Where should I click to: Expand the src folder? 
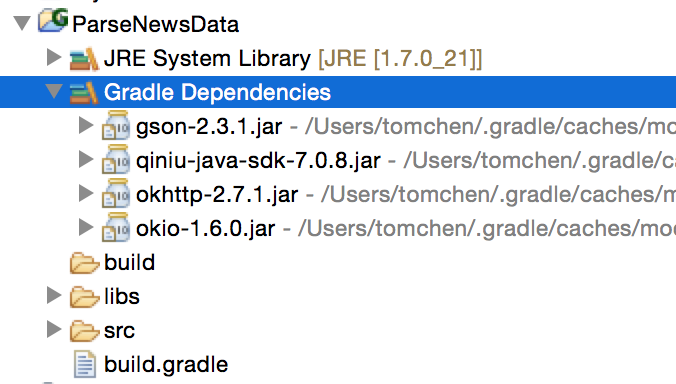pos(54,329)
